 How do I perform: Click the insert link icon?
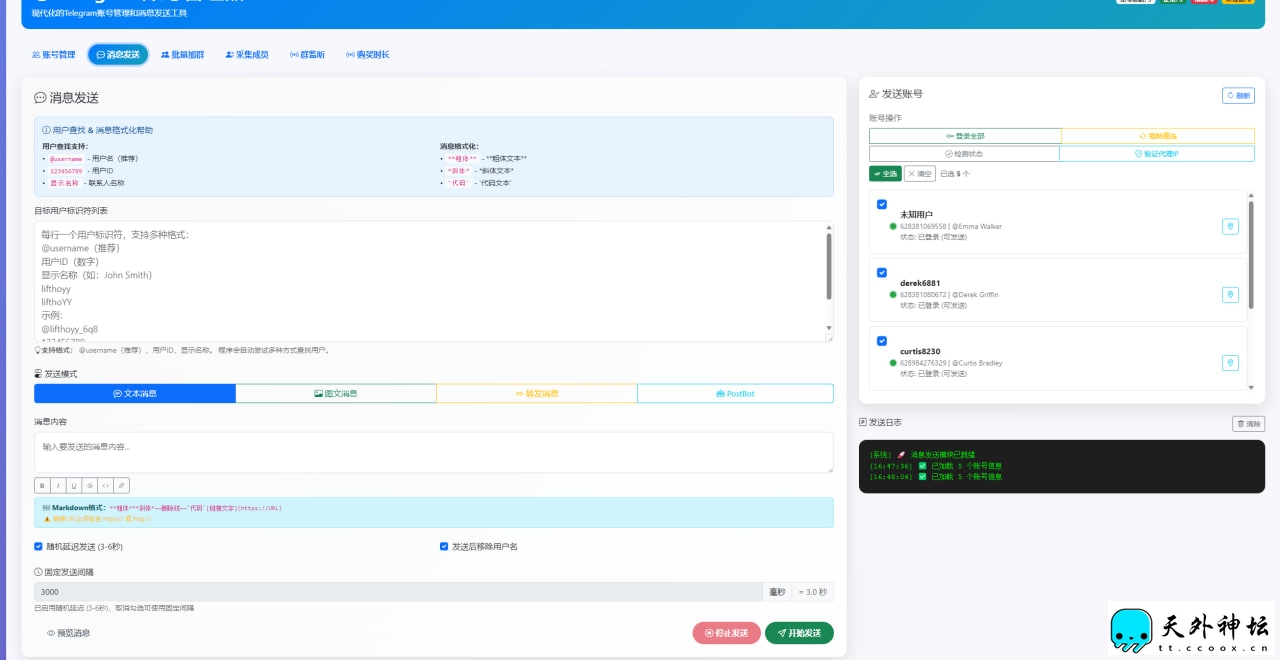coord(122,486)
